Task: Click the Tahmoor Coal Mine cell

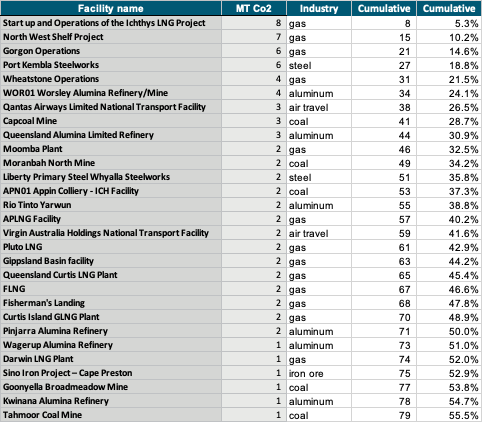Action: click(x=111, y=415)
